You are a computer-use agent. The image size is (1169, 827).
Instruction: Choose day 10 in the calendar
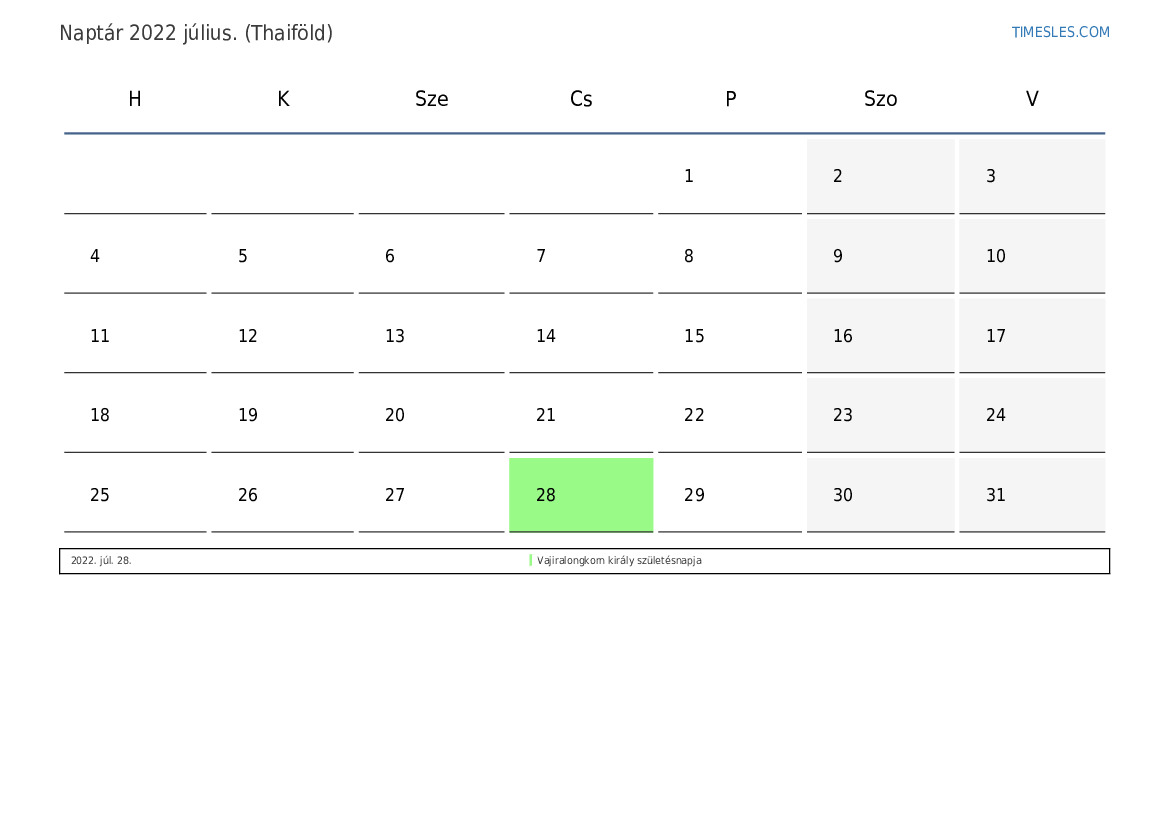pyautogui.click(x=1032, y=256)
